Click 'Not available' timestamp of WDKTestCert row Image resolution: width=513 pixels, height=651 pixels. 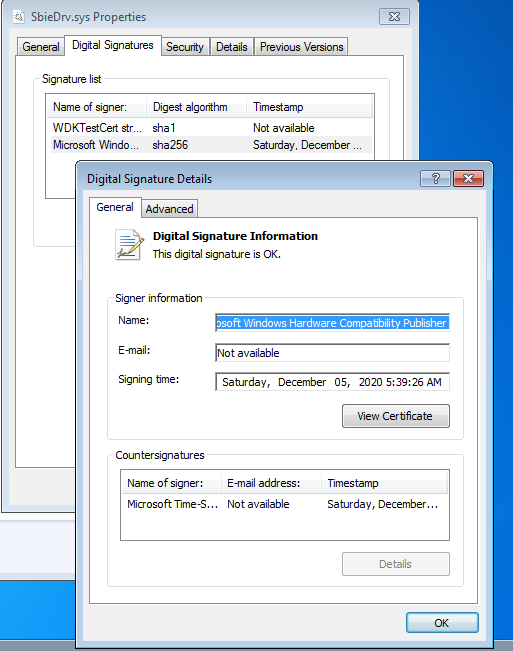pyautogui.click(x=283, y=128)
